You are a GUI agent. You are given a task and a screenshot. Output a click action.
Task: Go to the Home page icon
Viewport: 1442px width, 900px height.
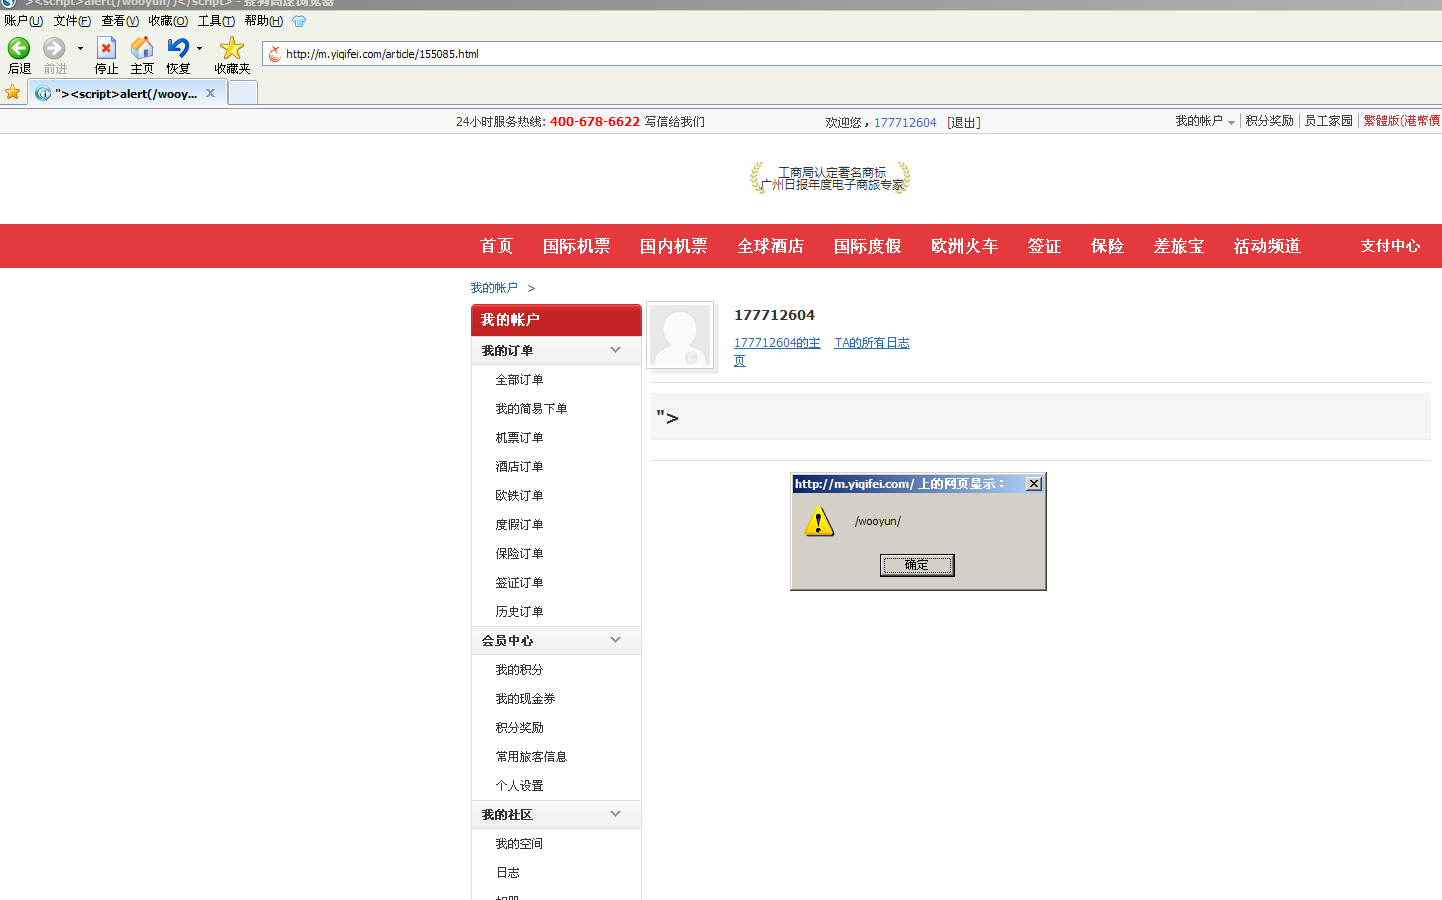[x=142, y=48]
